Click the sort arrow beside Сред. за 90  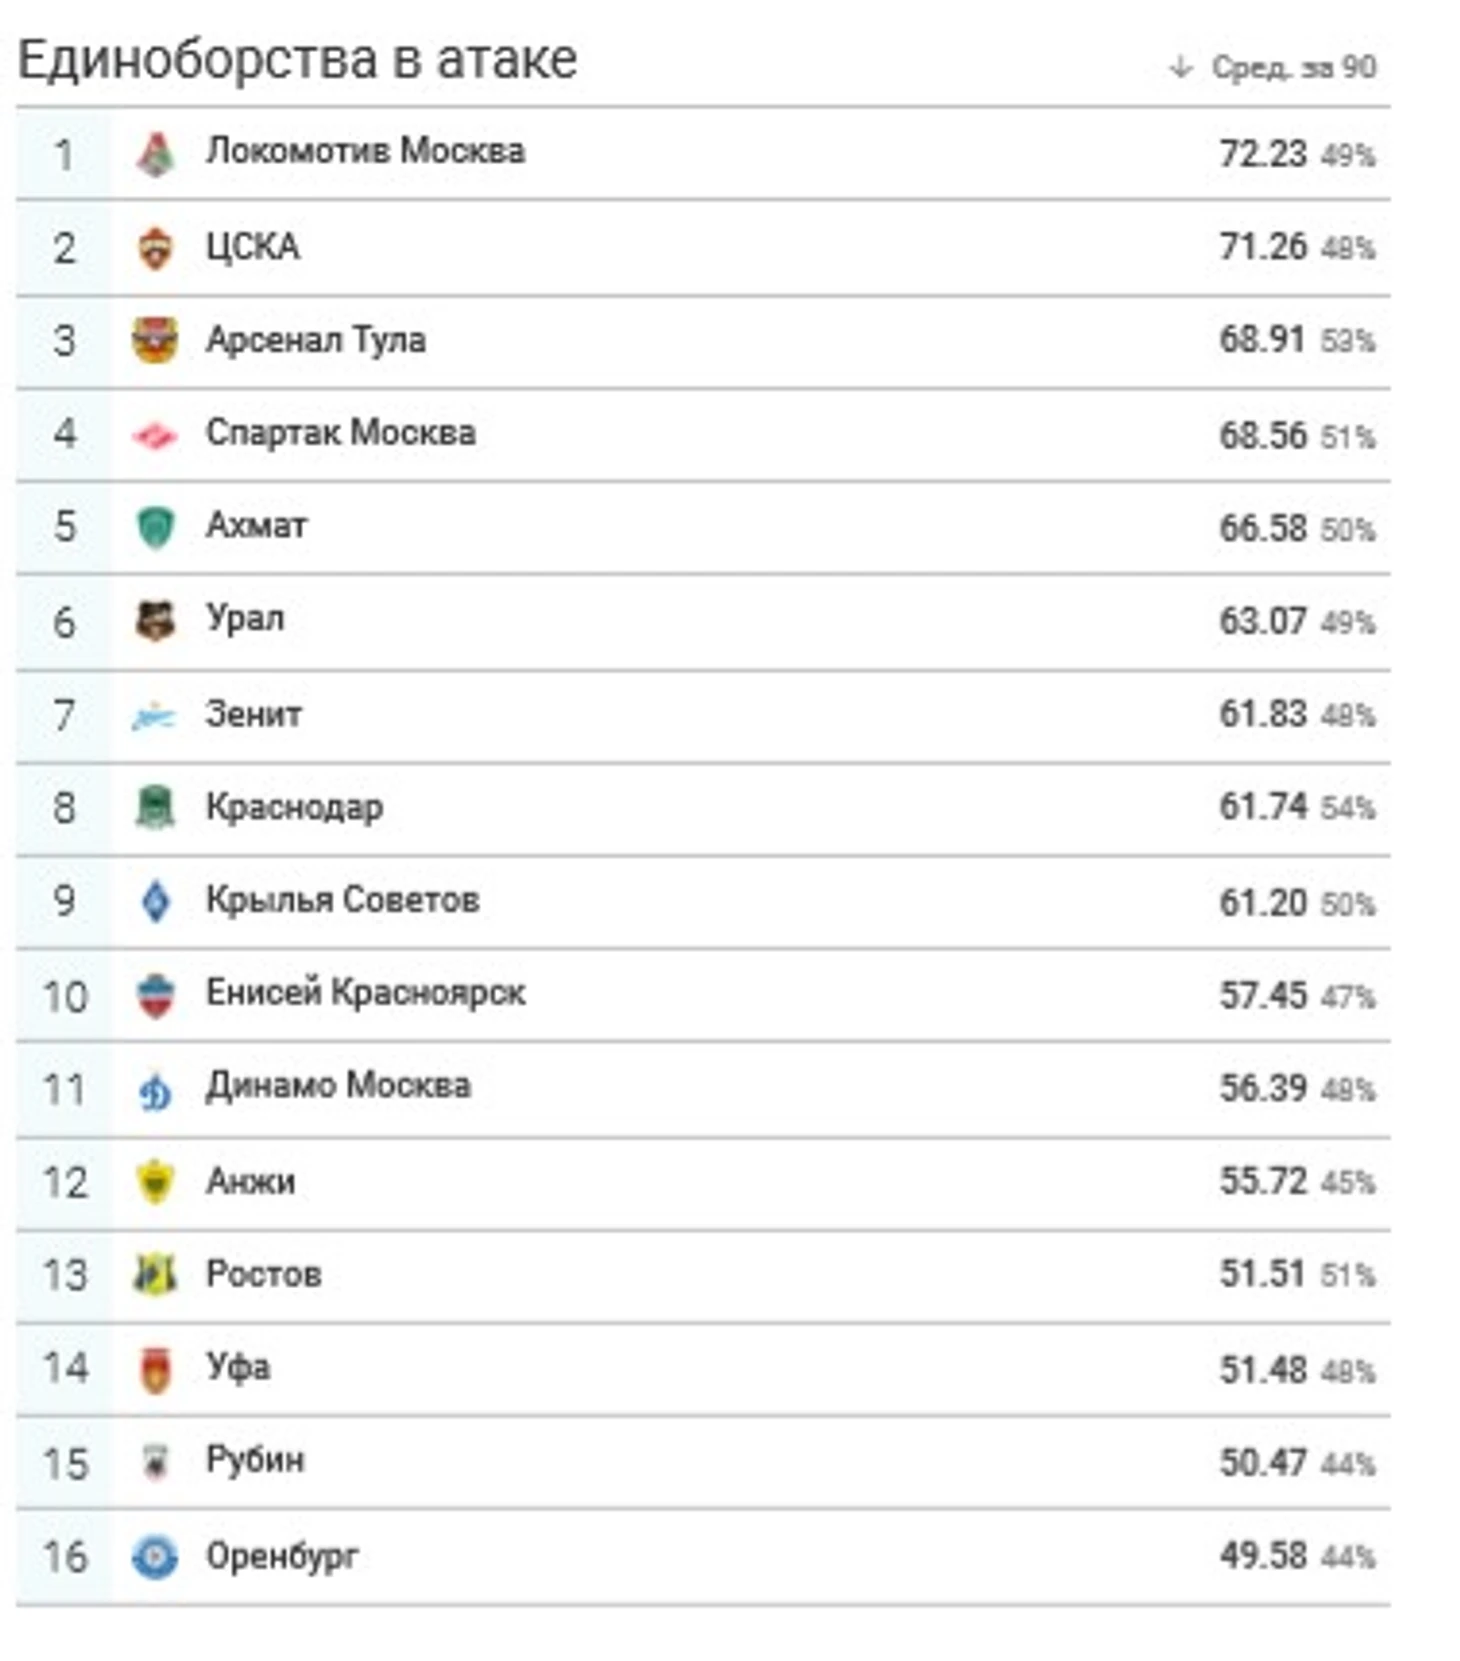(x=1181, y=68)
